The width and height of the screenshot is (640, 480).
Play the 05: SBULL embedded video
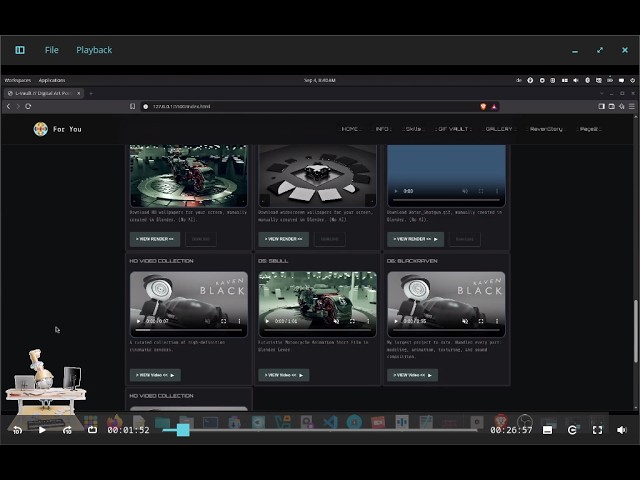point(267,321)
